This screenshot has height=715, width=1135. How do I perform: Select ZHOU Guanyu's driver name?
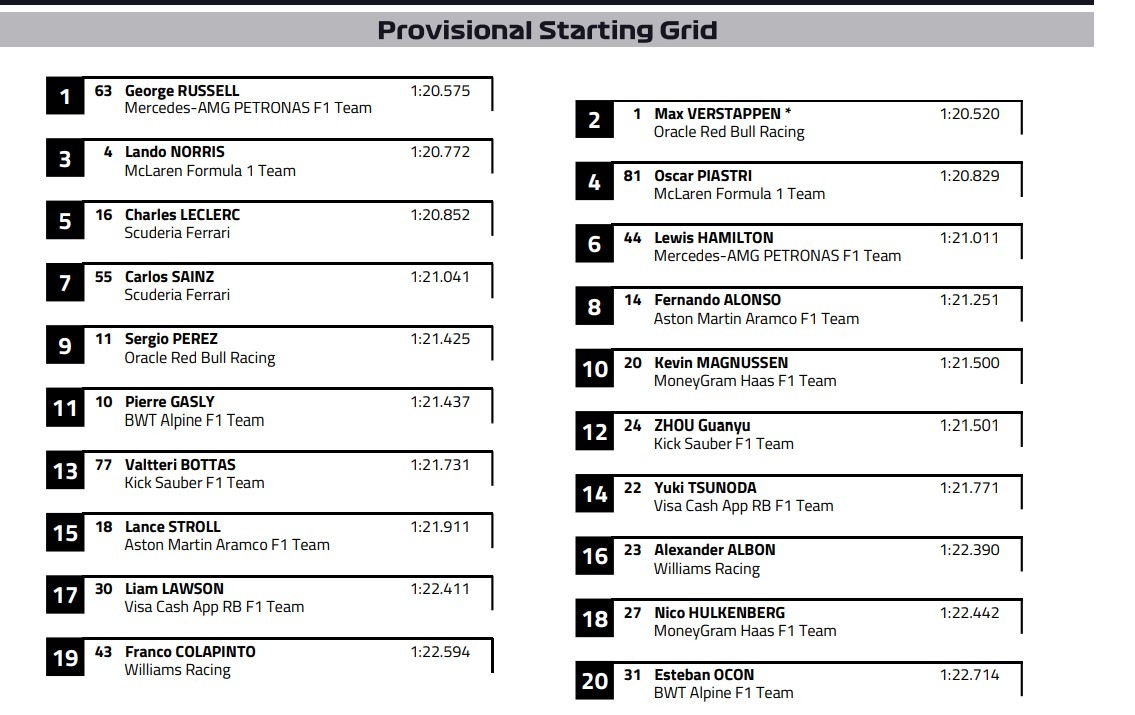coord(702,426)
